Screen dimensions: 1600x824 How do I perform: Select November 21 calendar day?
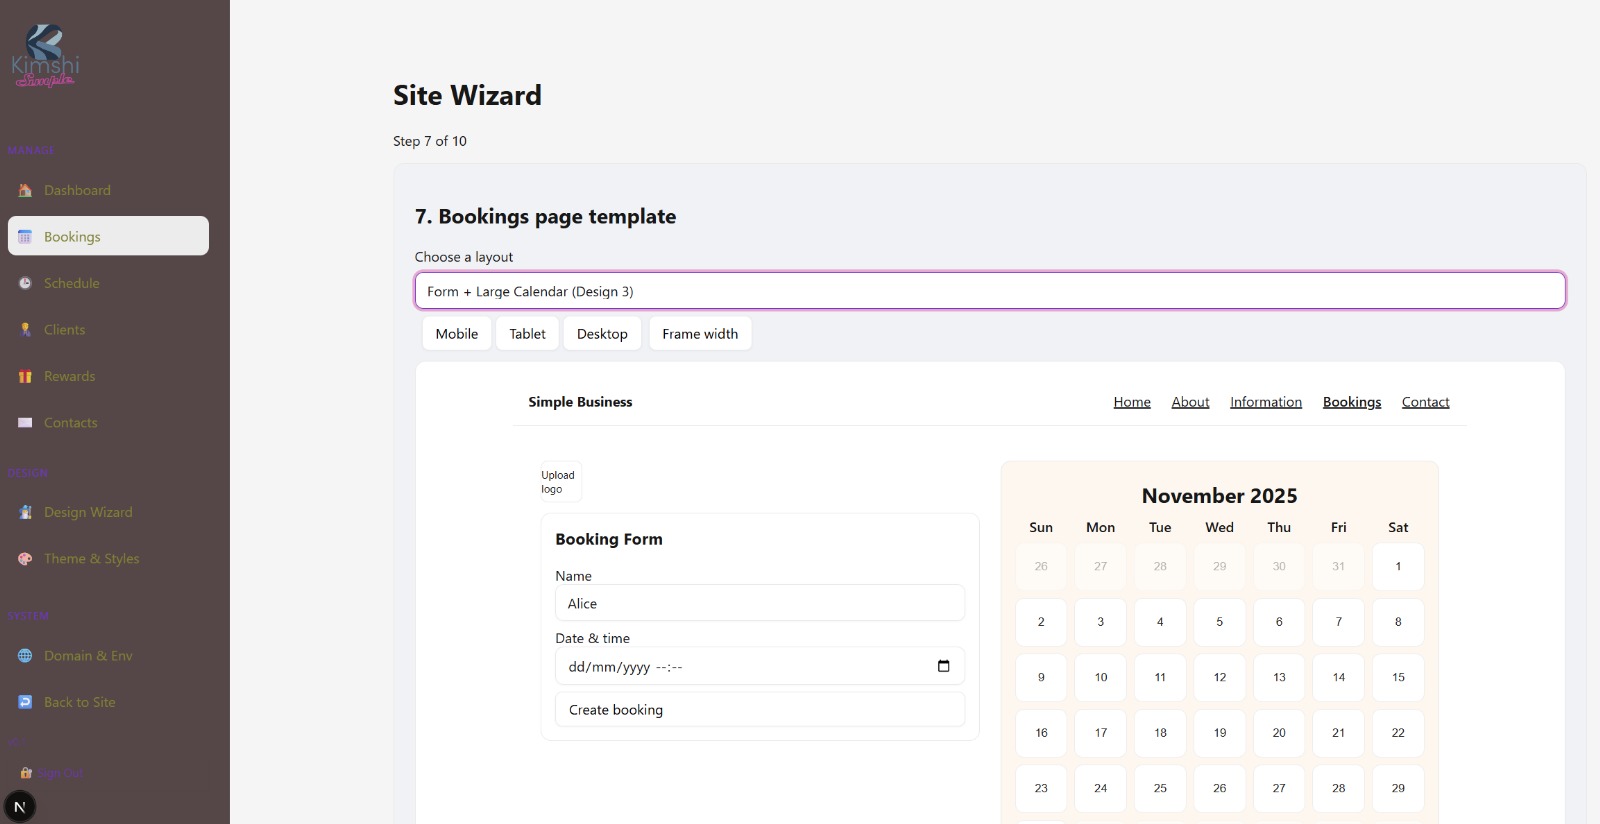[x=1339, y=733]
